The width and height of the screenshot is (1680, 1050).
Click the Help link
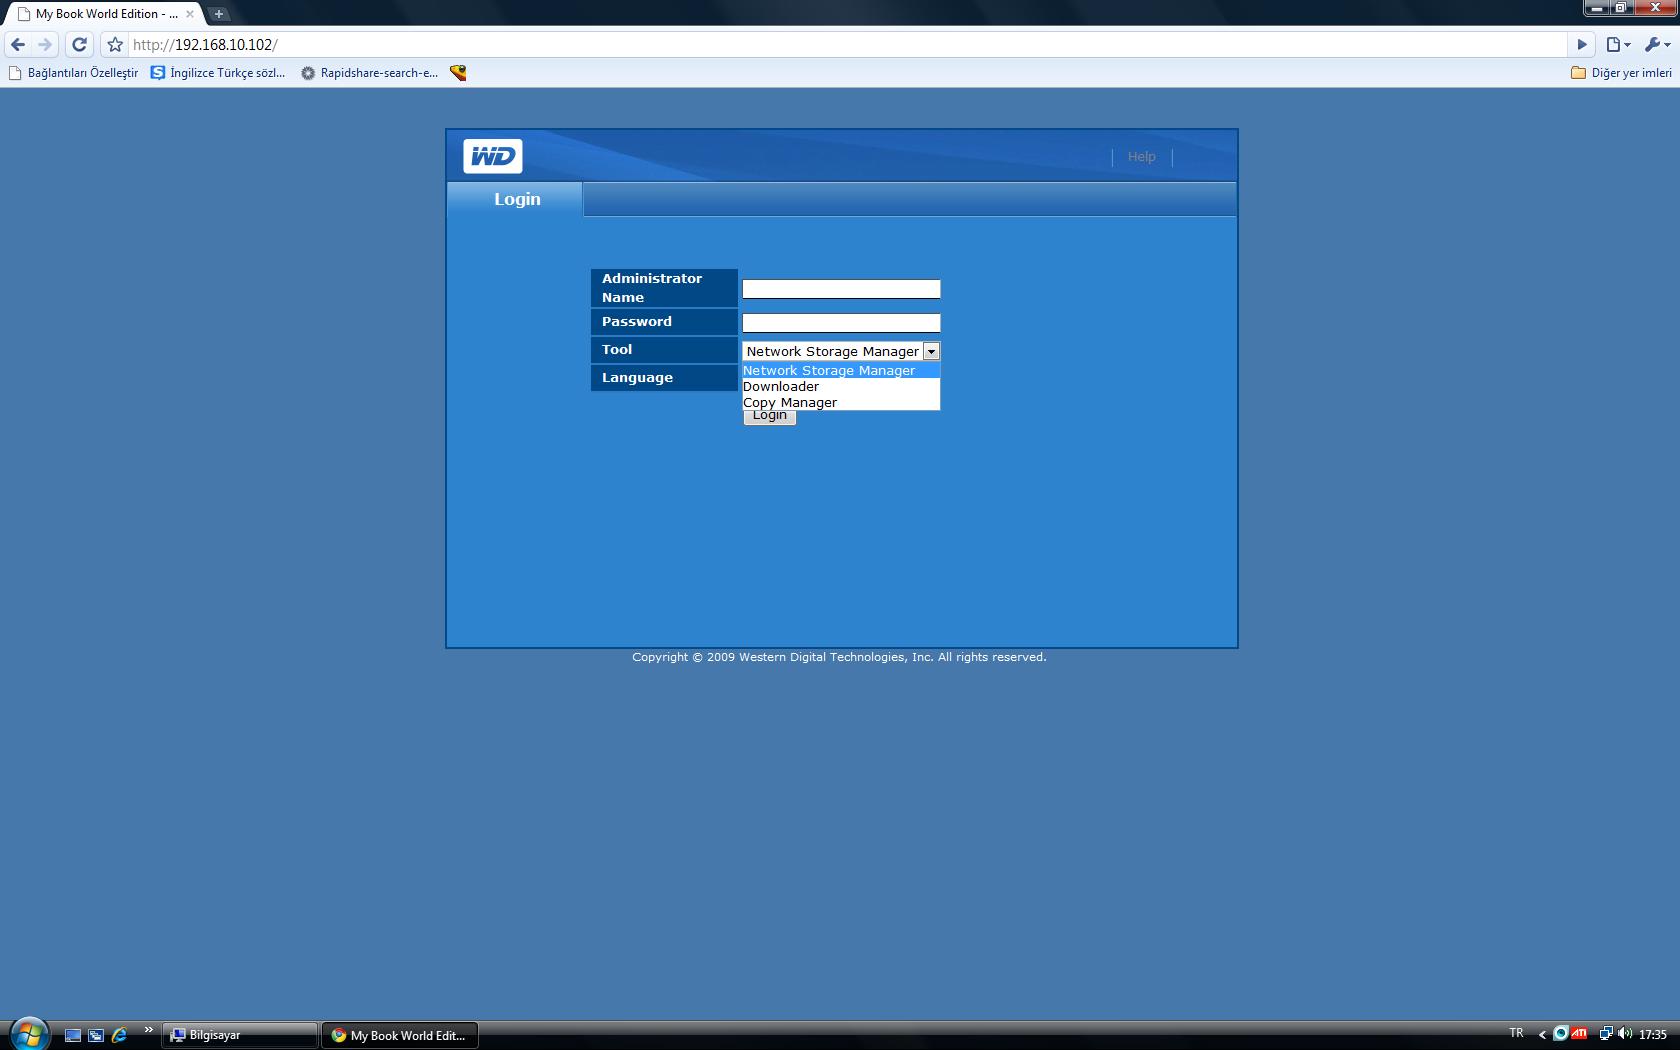1141,156
